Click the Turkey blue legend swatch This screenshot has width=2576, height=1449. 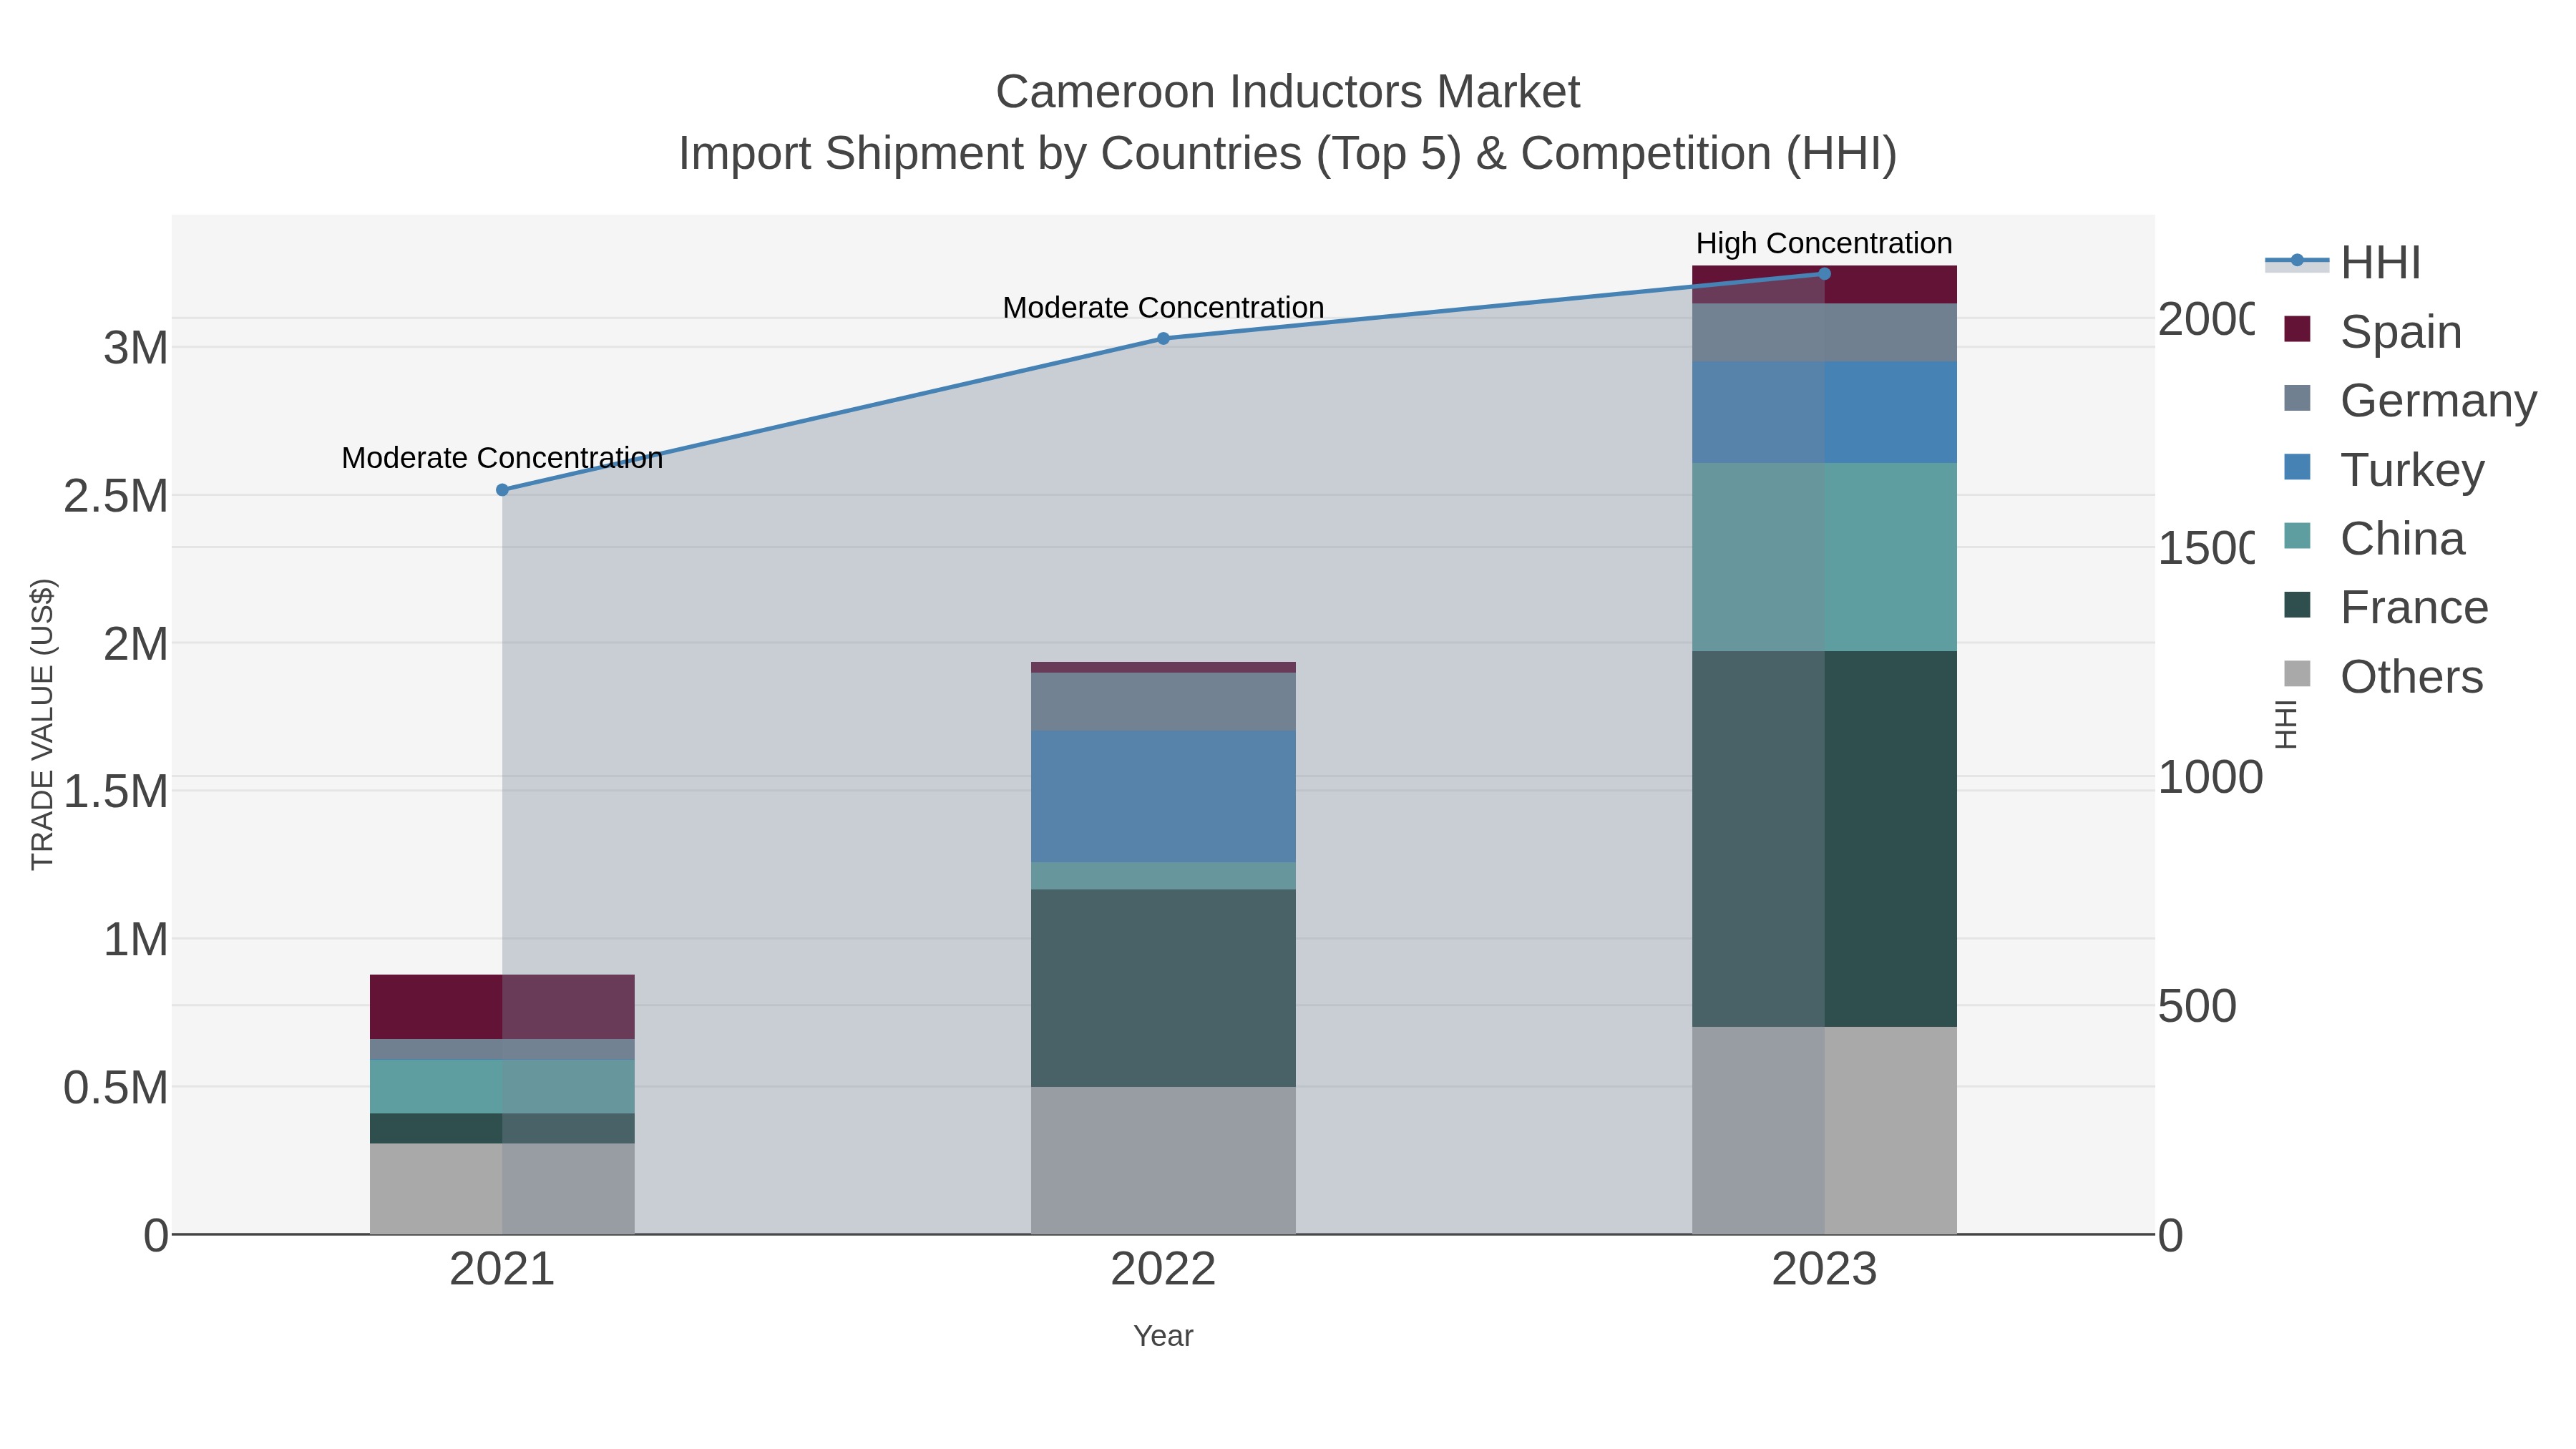pos(2297,467)
